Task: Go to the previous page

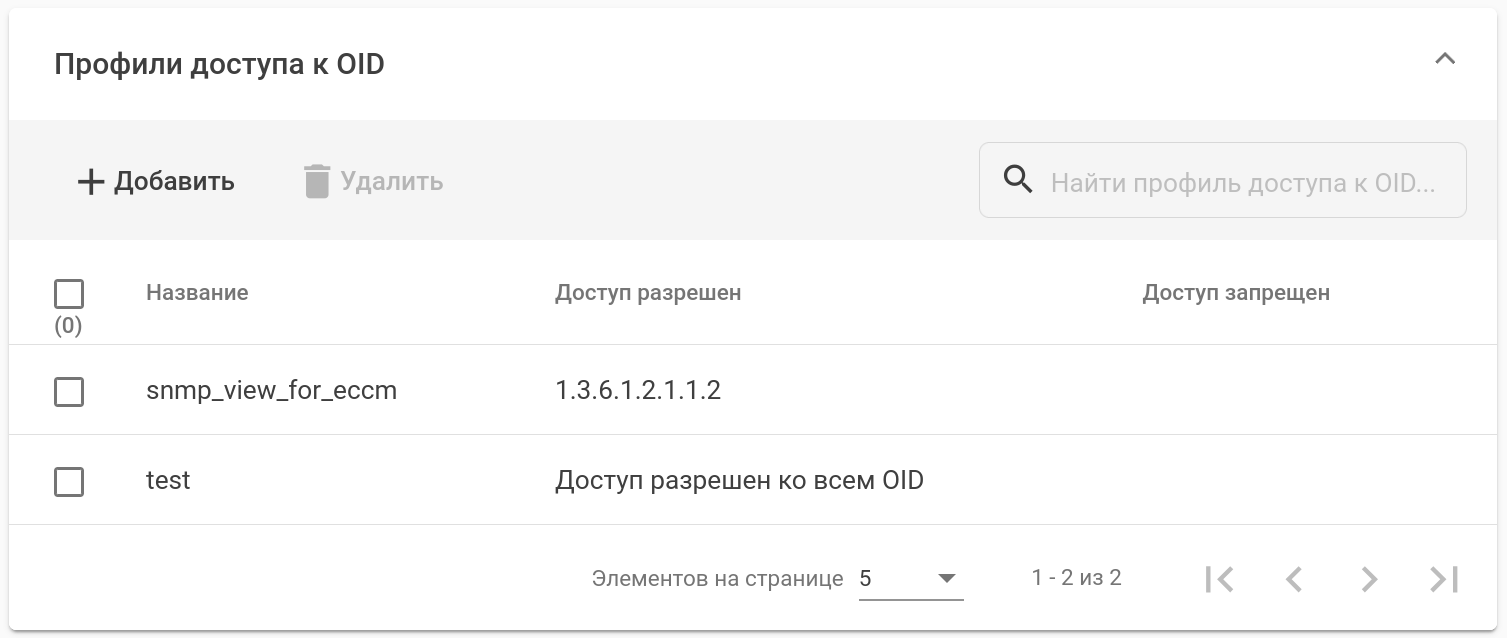Action: 1294,579
